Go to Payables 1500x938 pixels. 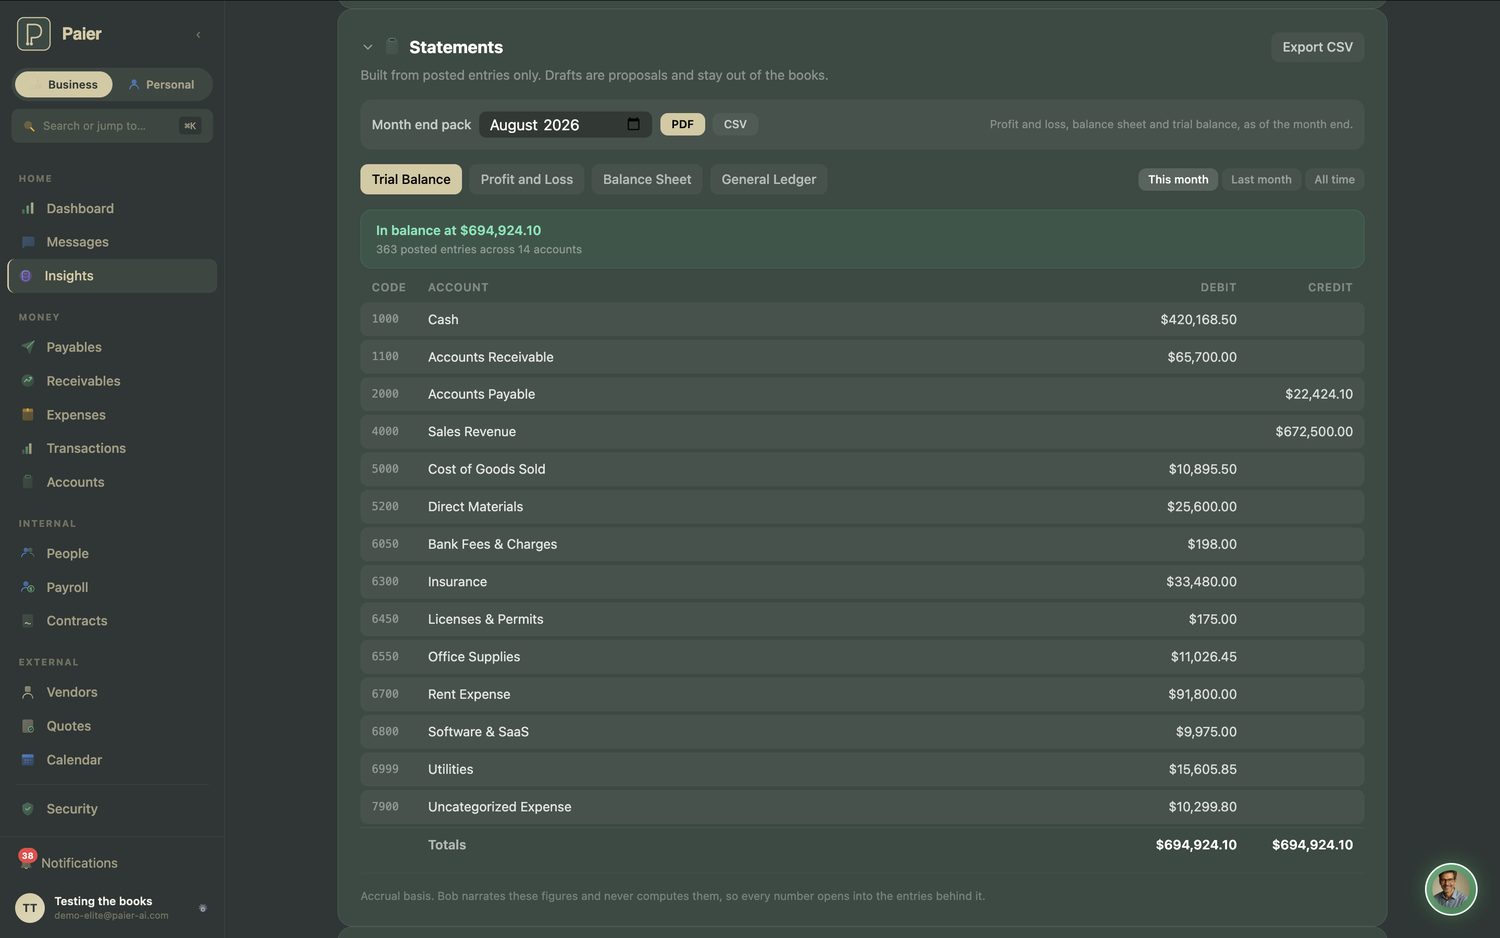coord(112,347)
